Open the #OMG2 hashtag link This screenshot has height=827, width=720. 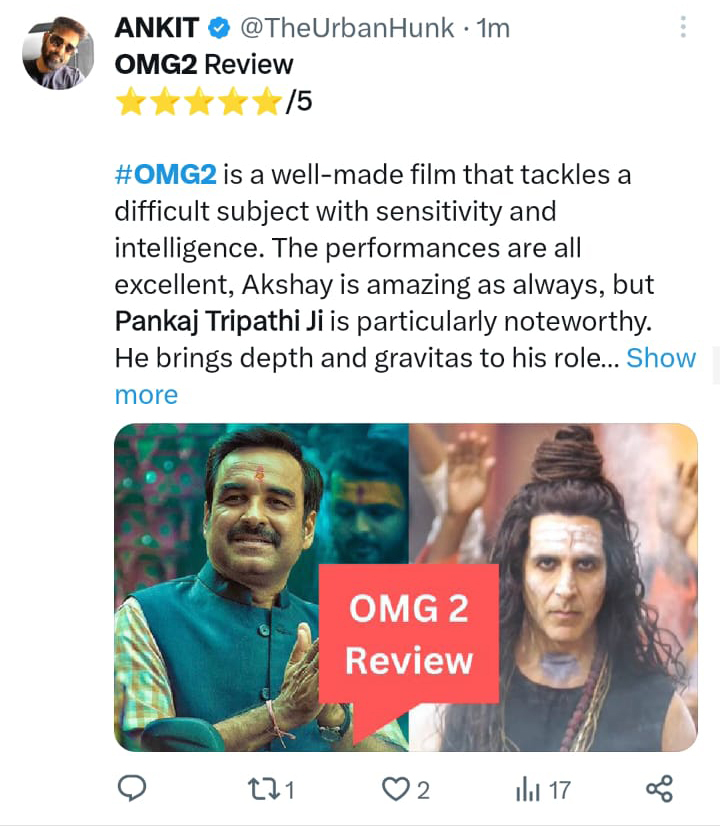pos(166,174)
